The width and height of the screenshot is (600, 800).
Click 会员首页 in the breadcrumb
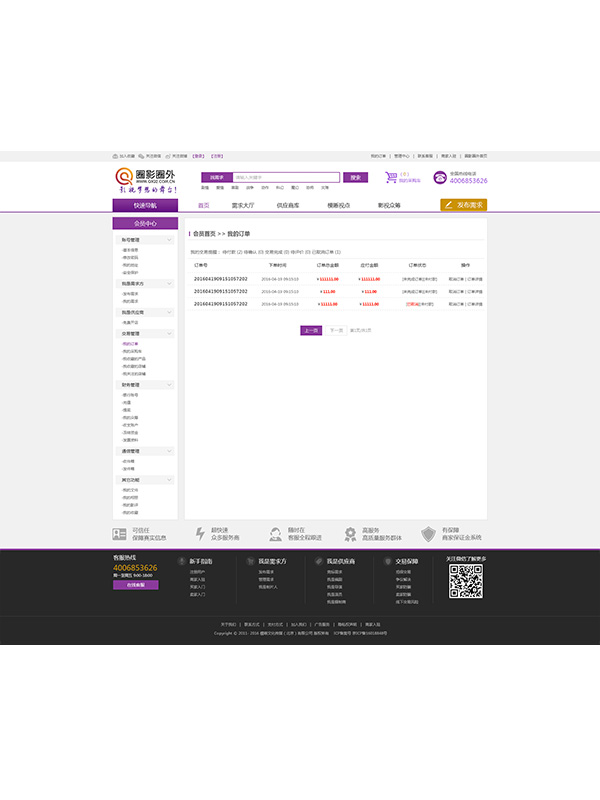coord(204,234)
